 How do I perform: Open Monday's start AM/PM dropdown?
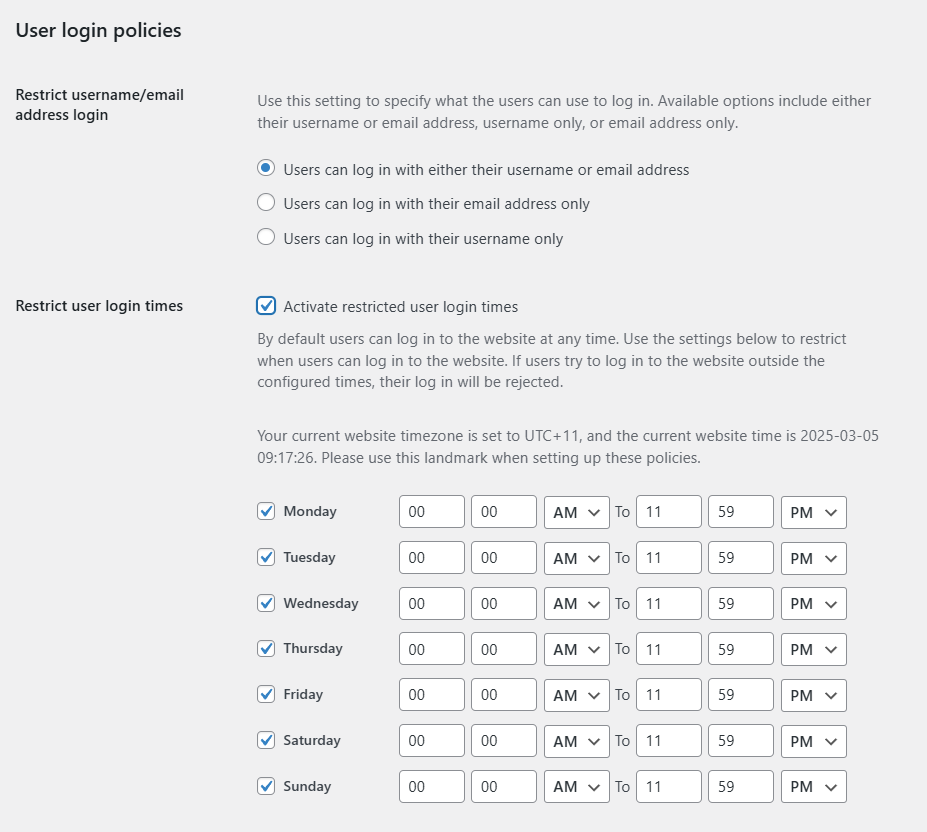(x=576, y=512)
